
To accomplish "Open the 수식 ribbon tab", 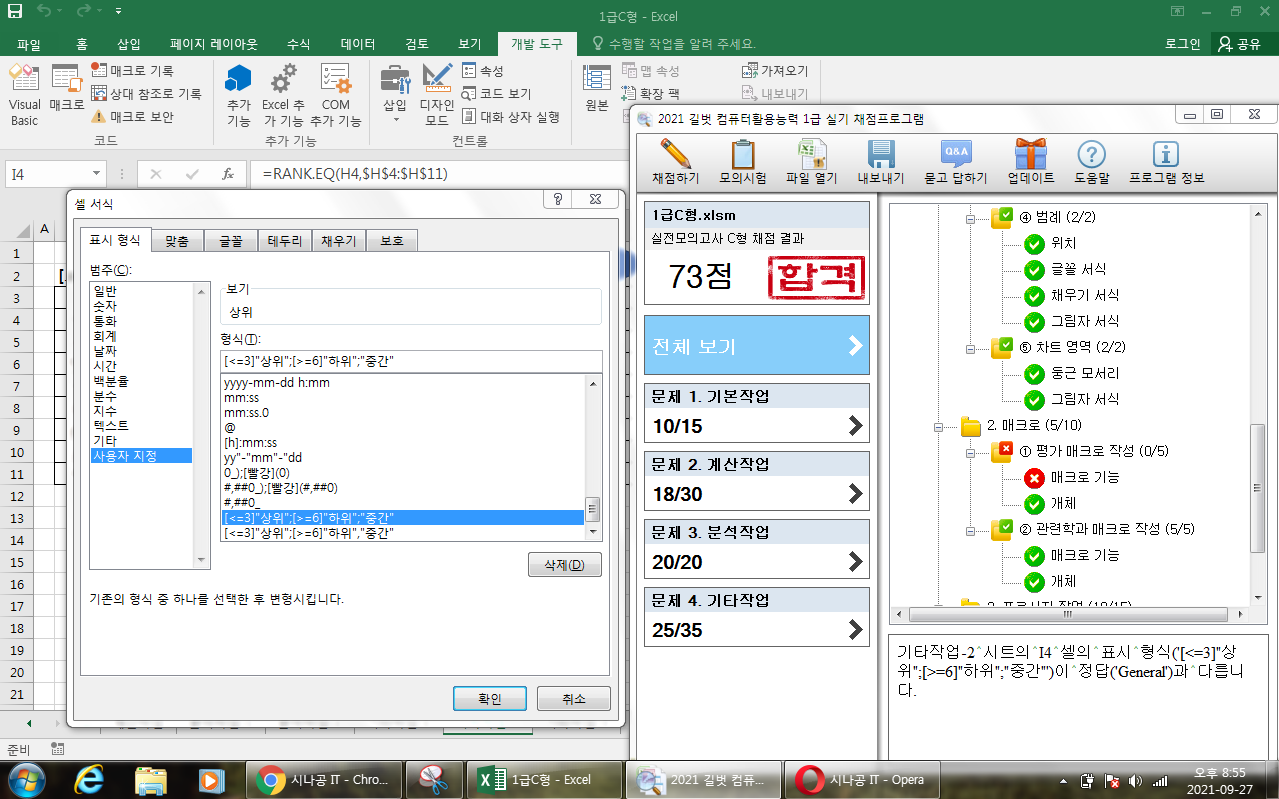I will 298,44.
